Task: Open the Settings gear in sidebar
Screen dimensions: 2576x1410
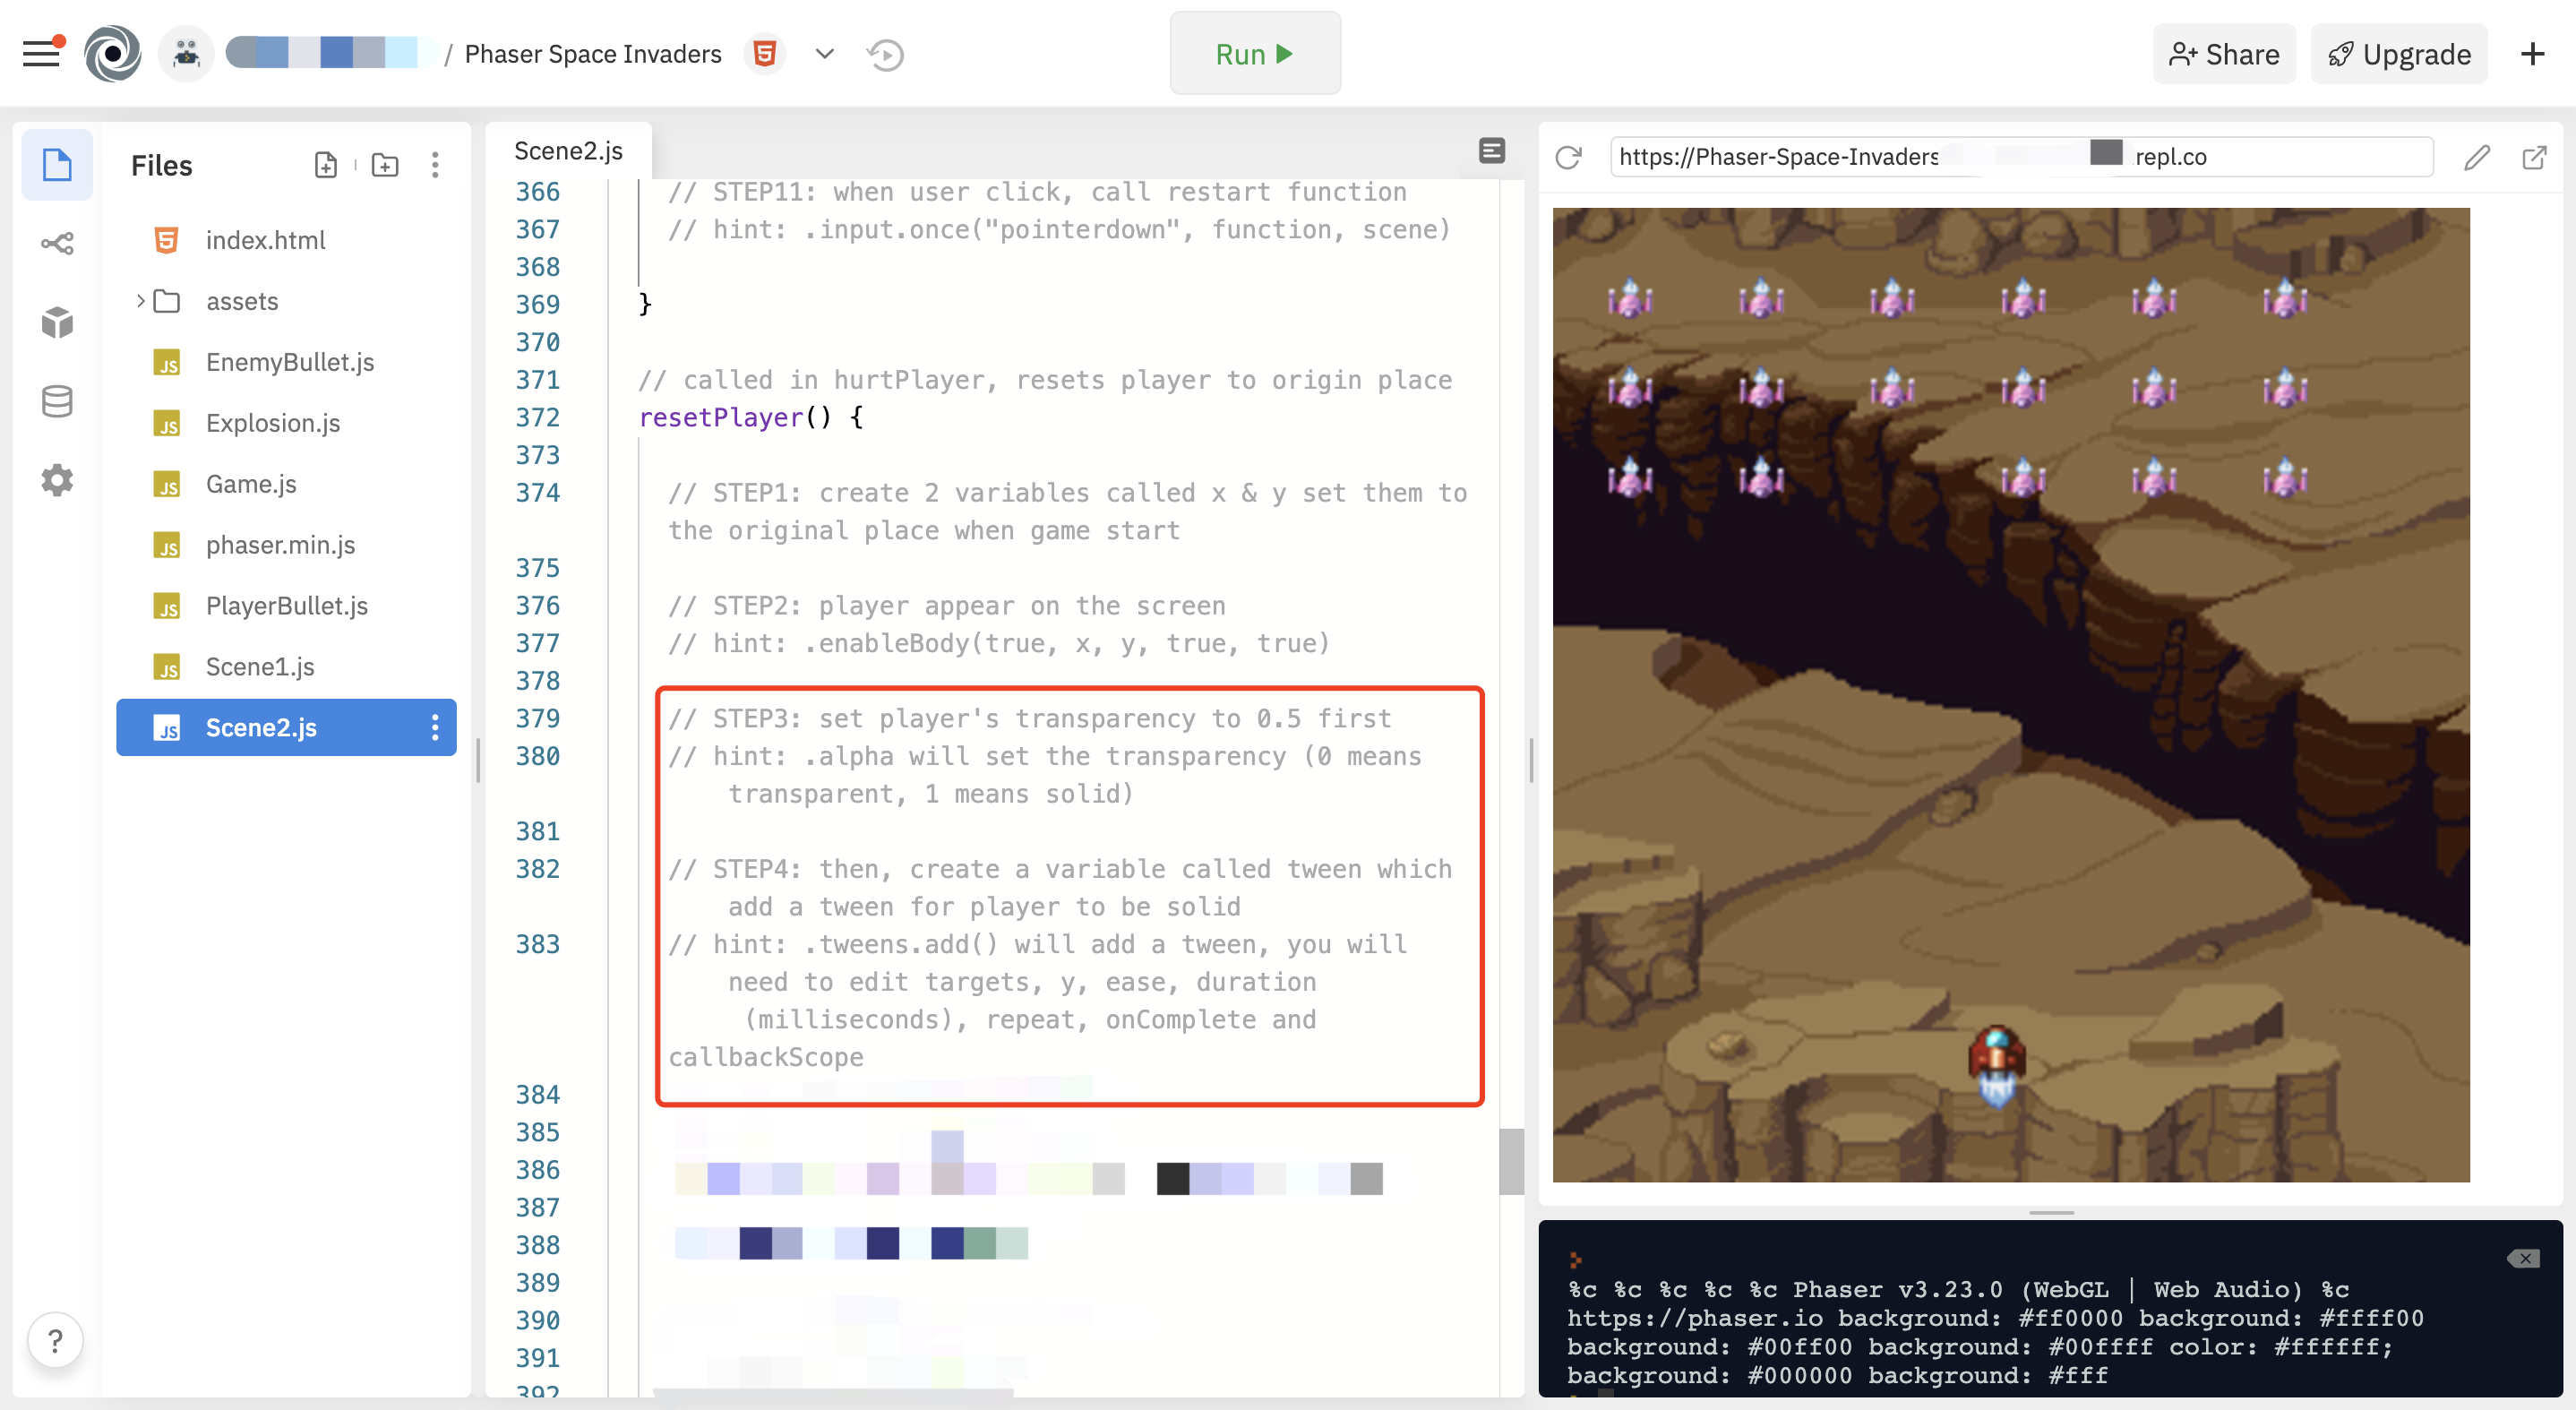Action: click(x=57, y=480)
